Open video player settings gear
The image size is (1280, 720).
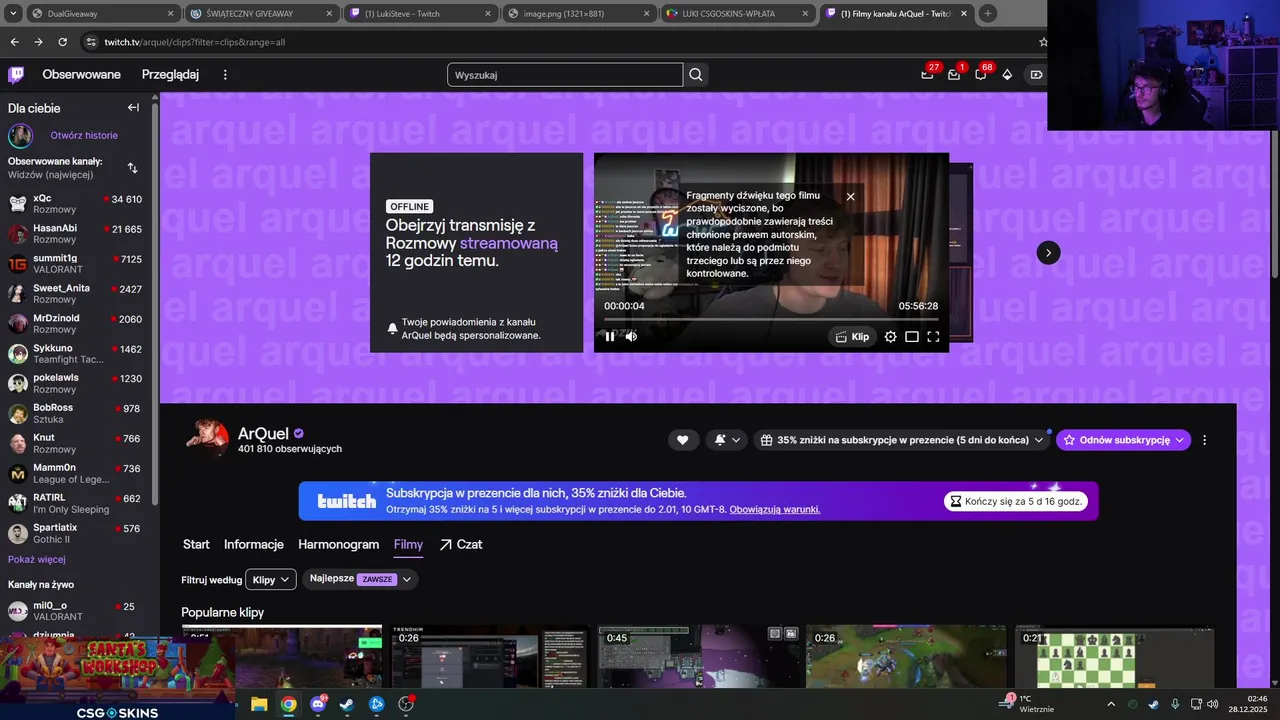pyautogui.click(x=891, y=337)
